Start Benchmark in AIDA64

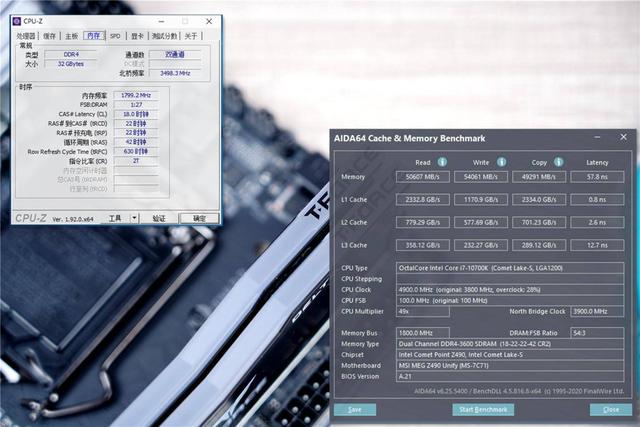483,409
